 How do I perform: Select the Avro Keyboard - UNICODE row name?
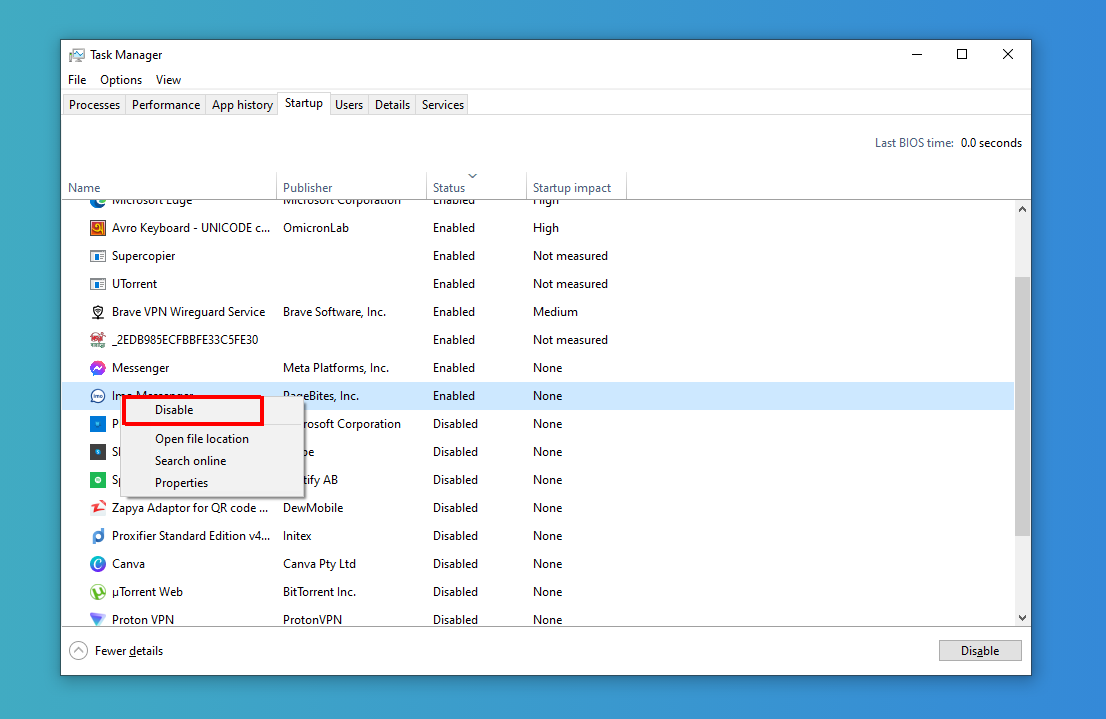coord(190,228)
